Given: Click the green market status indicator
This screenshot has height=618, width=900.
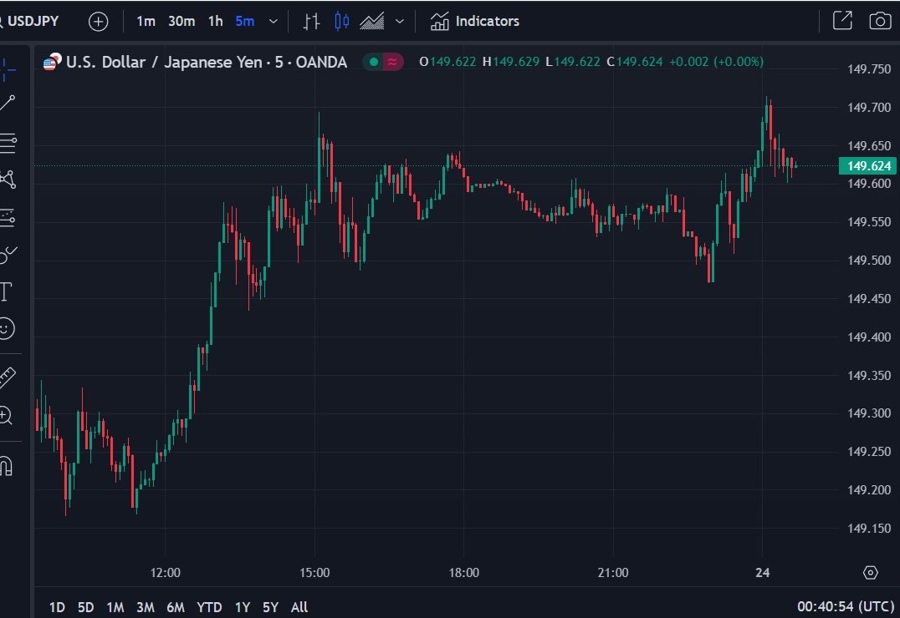Looking at the screenshot, I should click(374, 61).
